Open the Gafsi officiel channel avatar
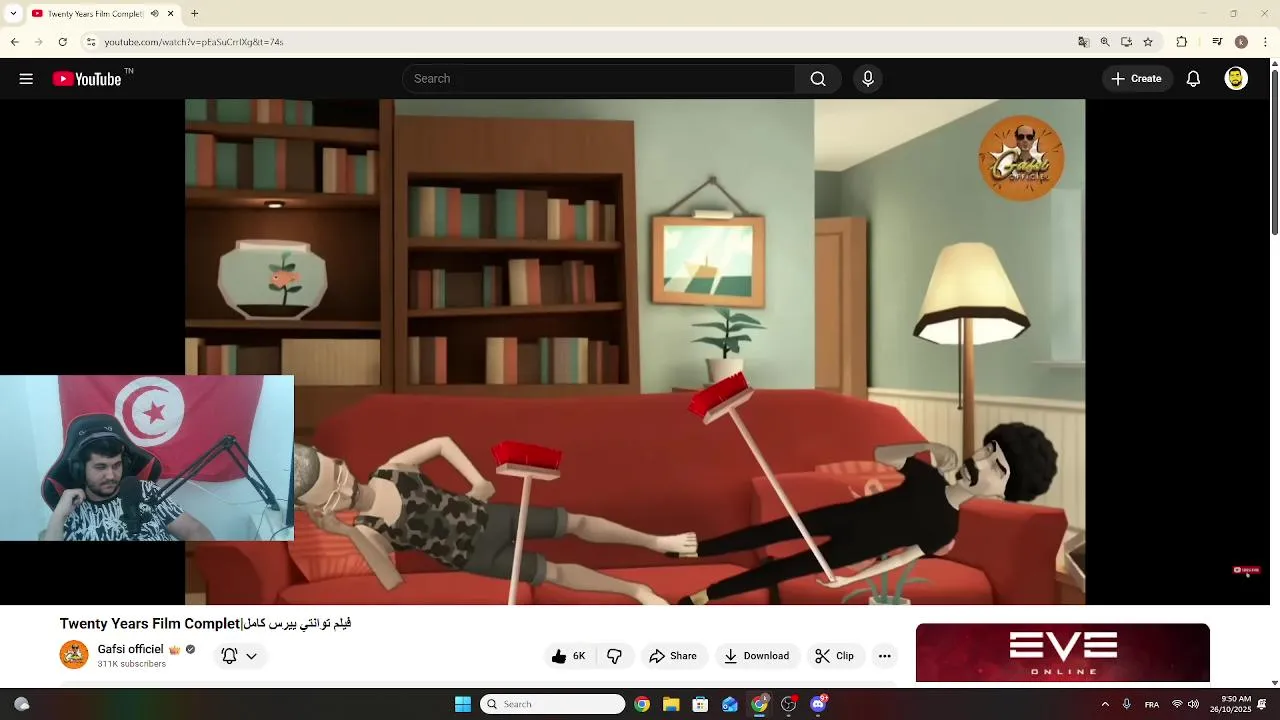The image size is (1280, 720). (x=74, y=655)
